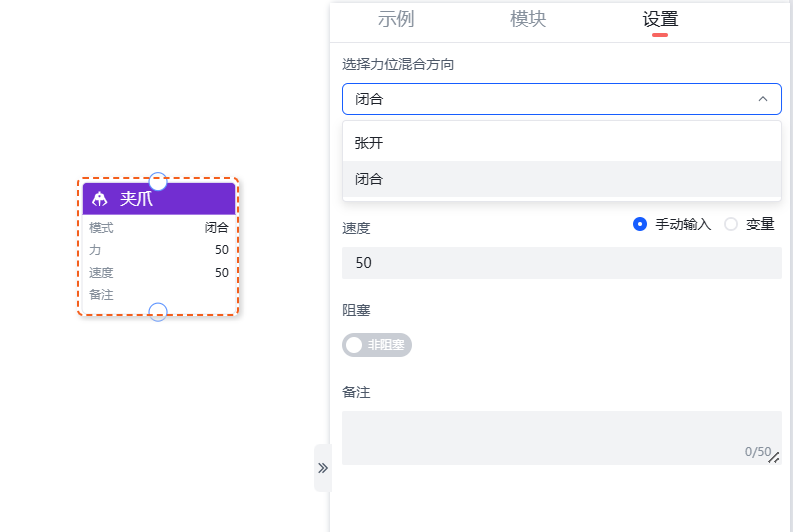Click the 阻塞 label
The width and height of the screenshot is (793, 532).
356,310
